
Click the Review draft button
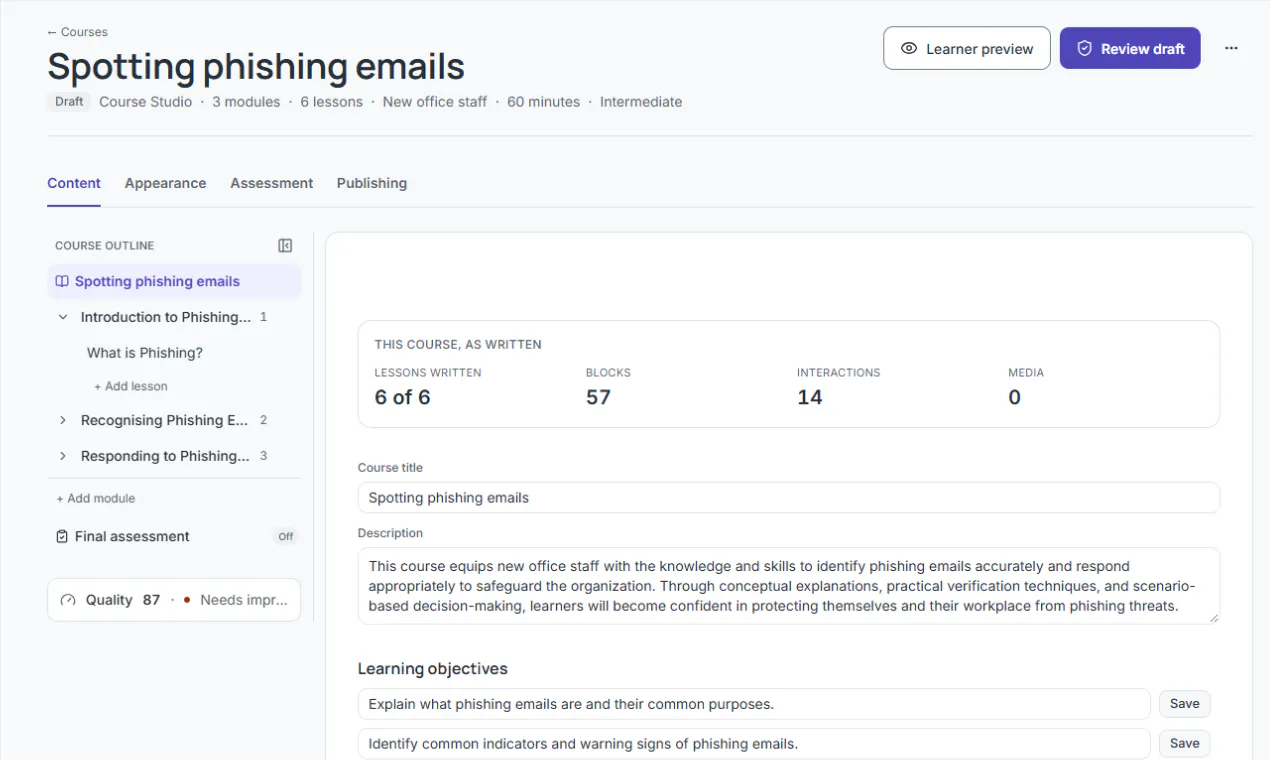pyautogui.click(x=1130, y=48)
